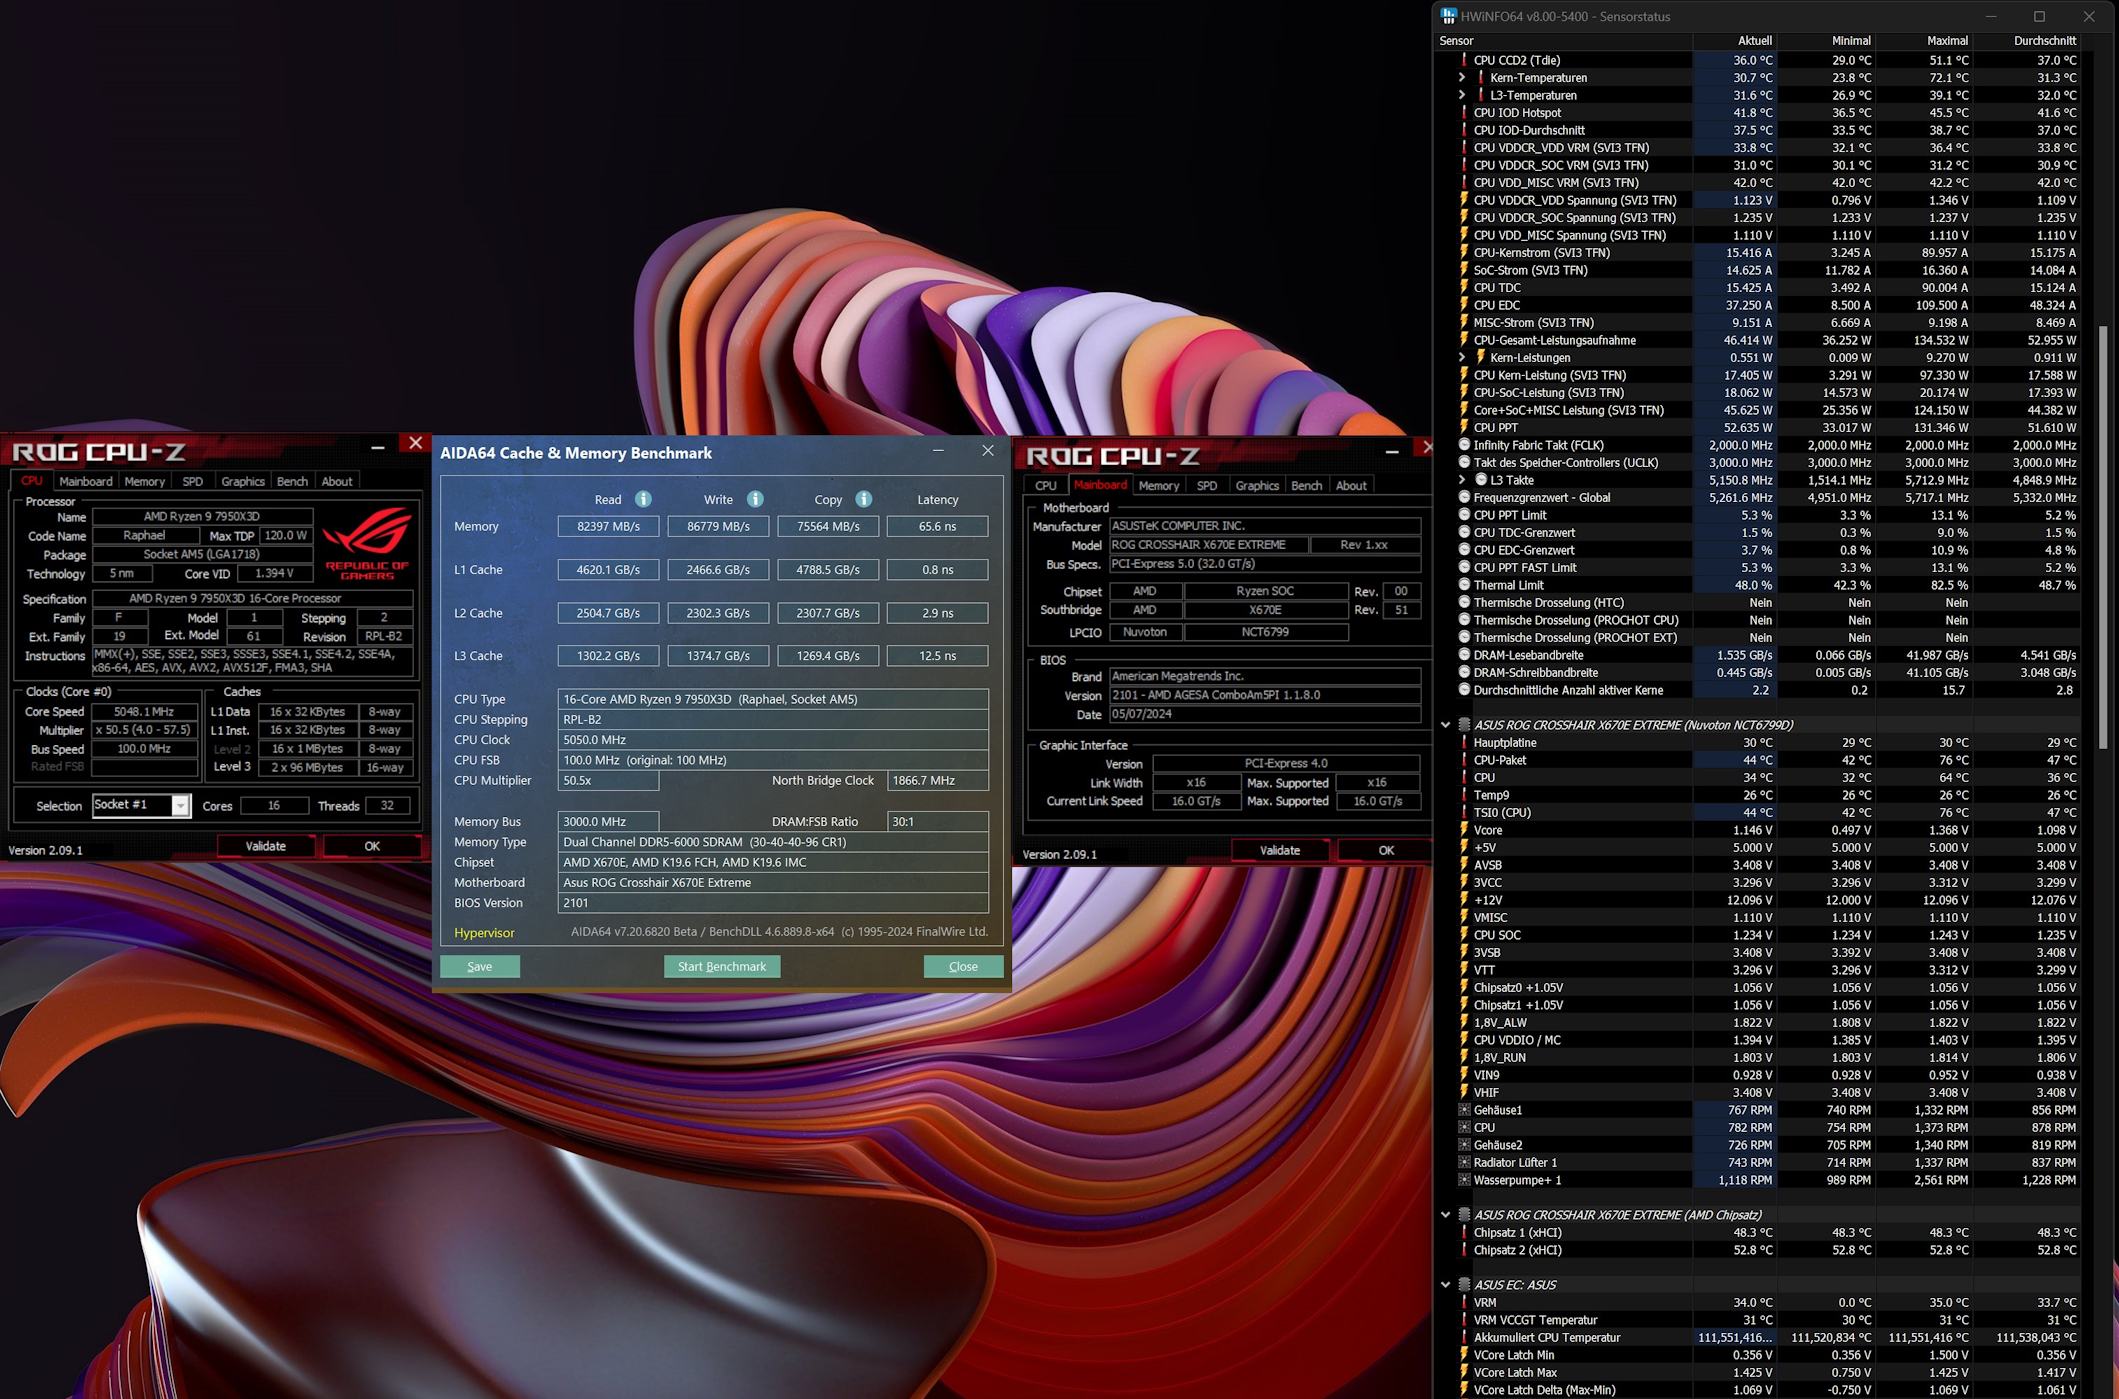Click the Write info icon in AIDA64
Viewport: 2119px width, 1399px height.
[x=755, y=499]
